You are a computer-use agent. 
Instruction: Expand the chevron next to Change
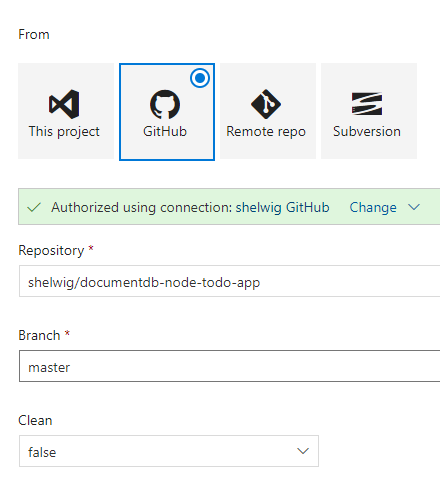point(414,207)
